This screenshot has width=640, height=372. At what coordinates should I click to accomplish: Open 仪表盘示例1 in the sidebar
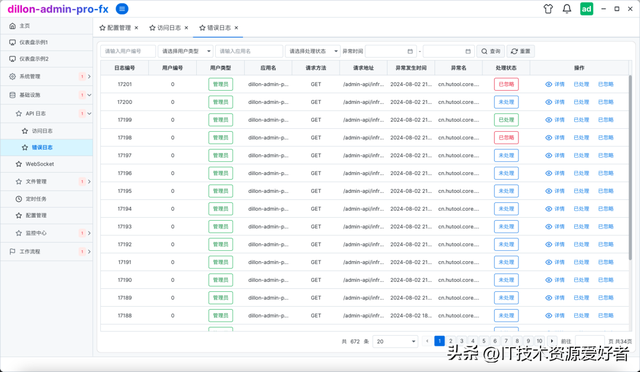point(47,42)
